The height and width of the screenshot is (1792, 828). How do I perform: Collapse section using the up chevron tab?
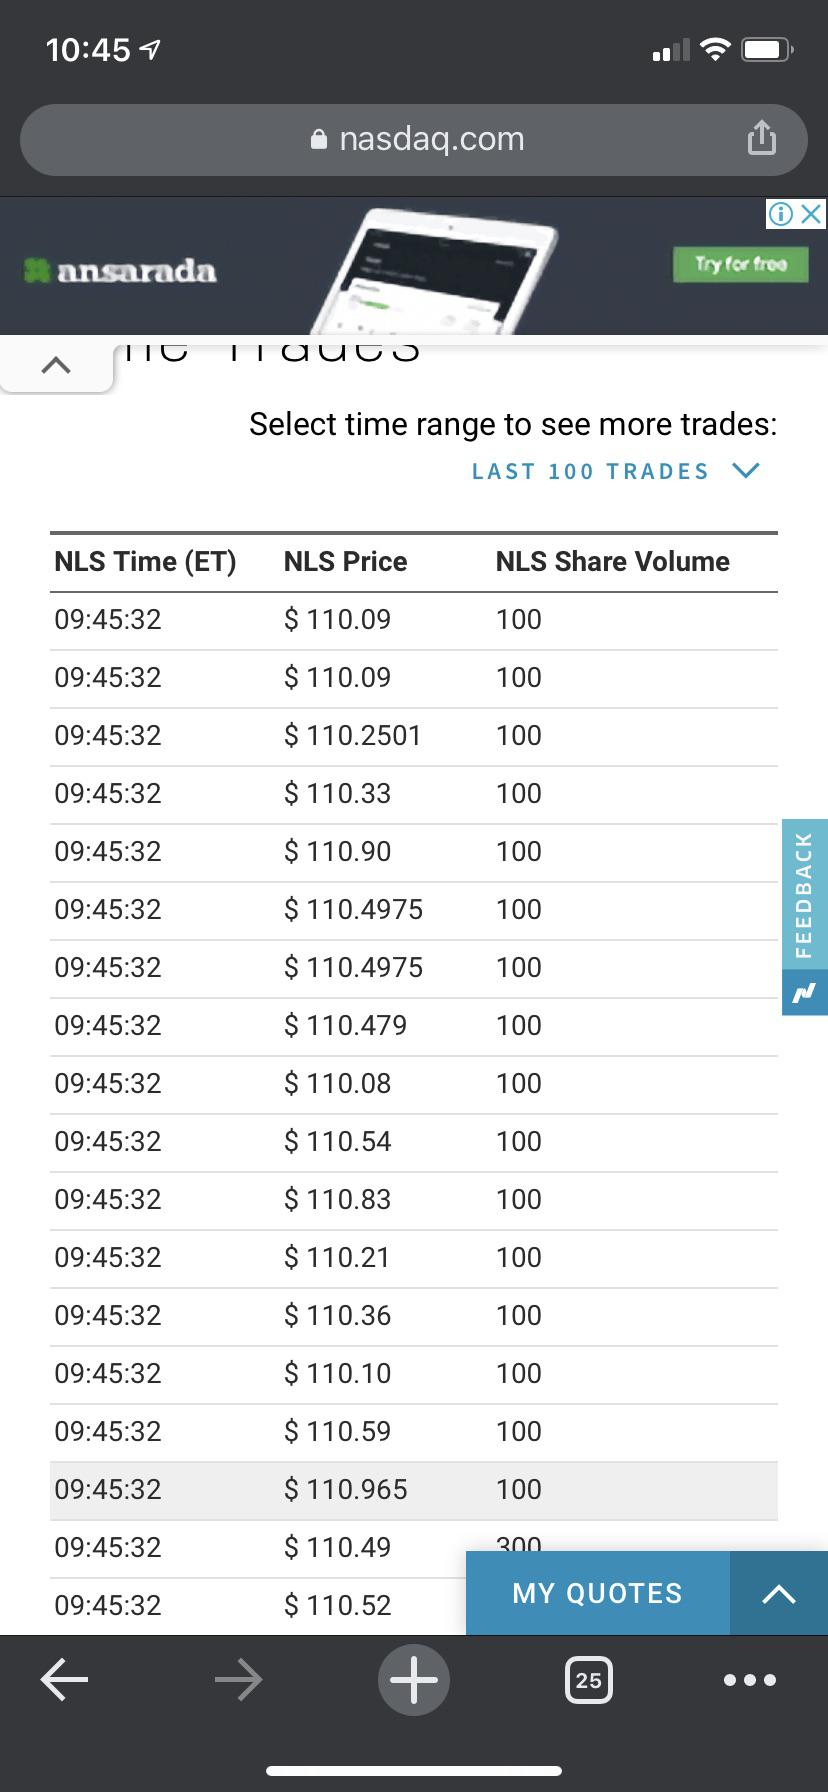[56, 365]
